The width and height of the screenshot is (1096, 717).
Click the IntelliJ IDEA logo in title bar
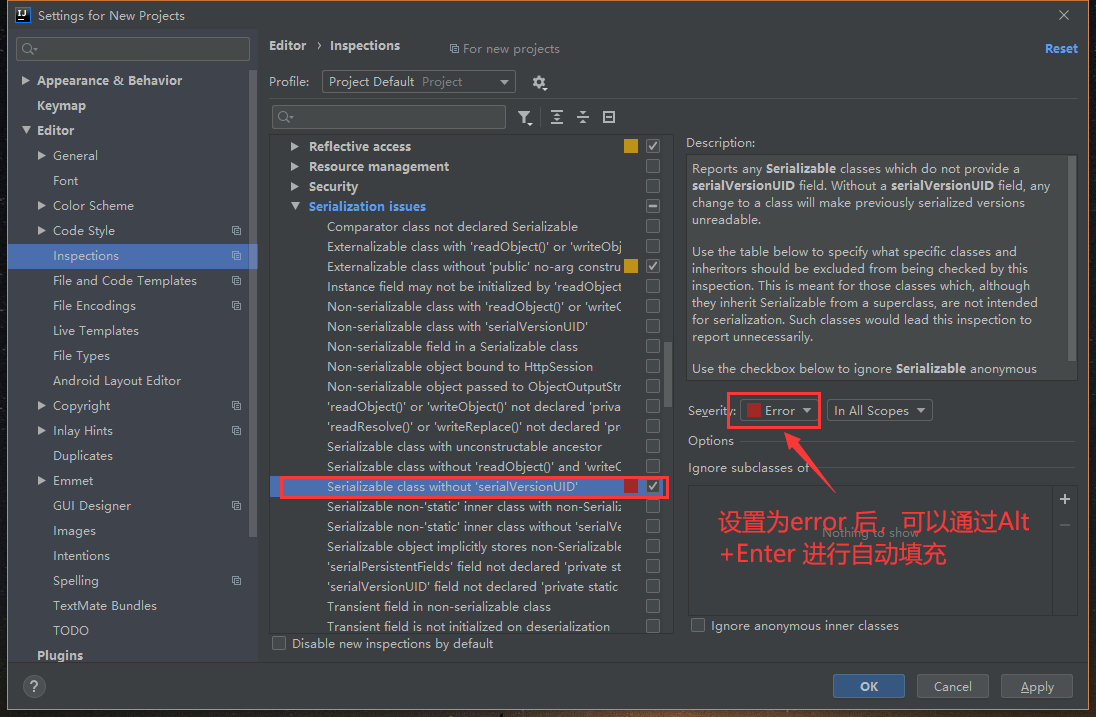(x=22, y=15)
